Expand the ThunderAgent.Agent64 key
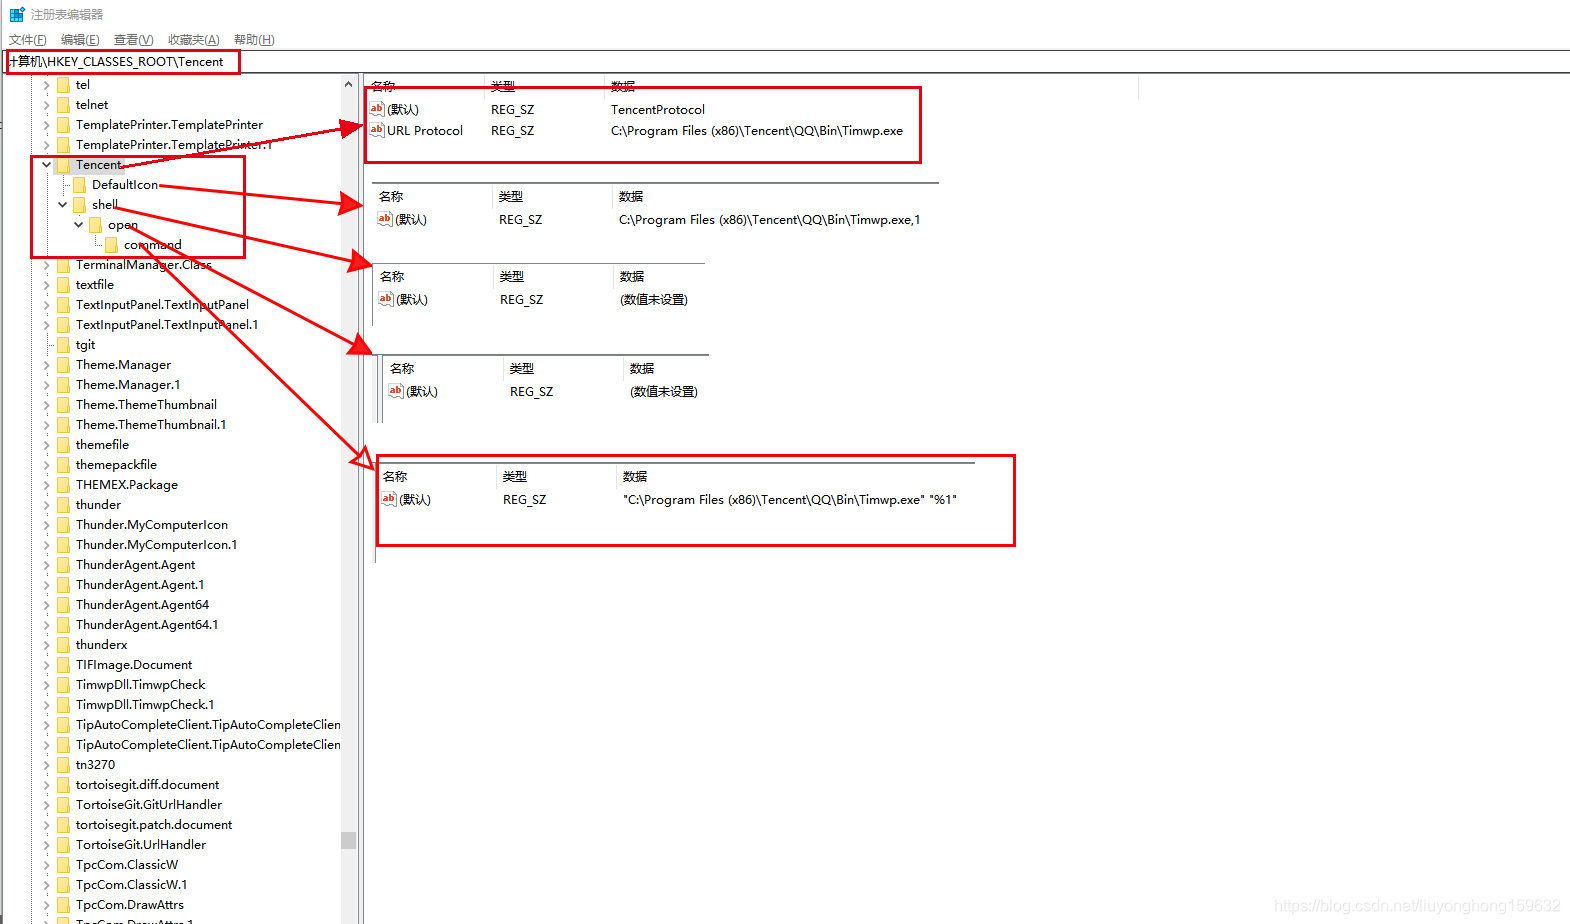 click(x=46, y=605)
